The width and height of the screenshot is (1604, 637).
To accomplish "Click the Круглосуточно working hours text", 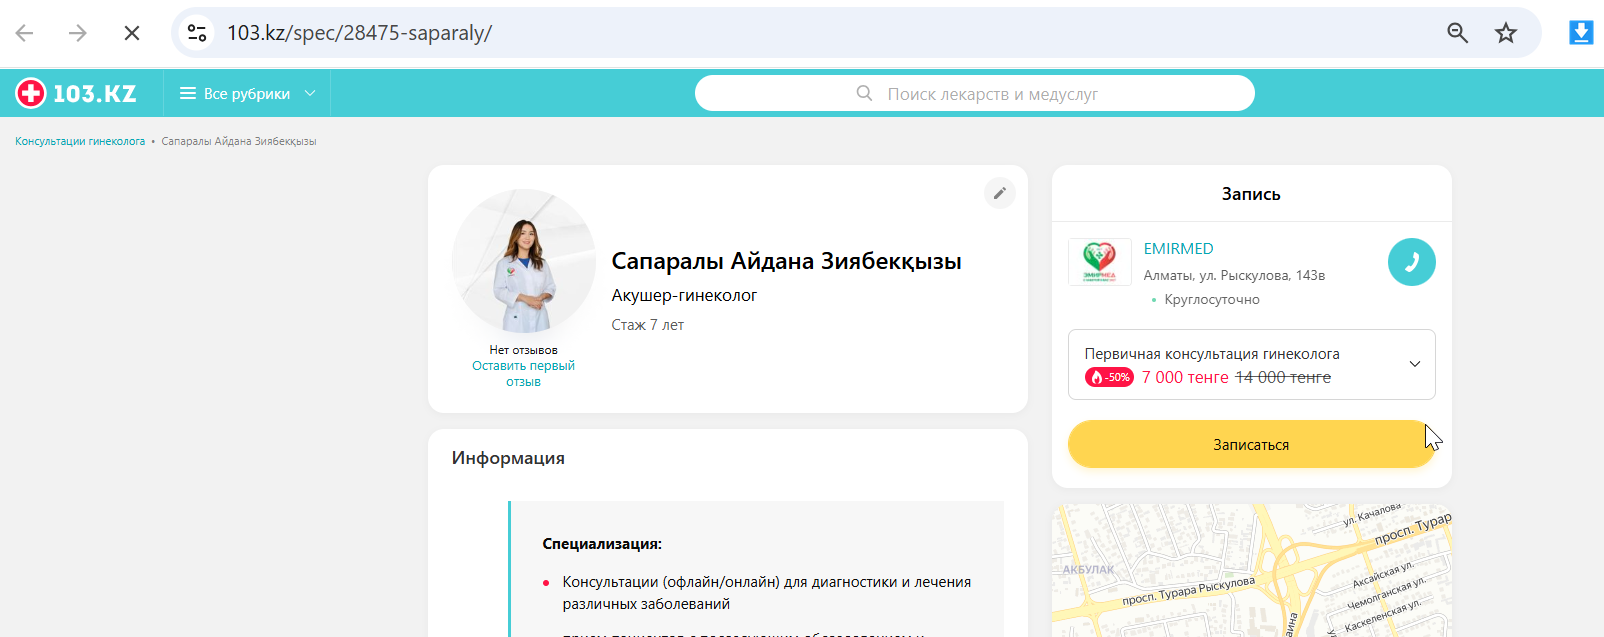I will (1212, 299).
